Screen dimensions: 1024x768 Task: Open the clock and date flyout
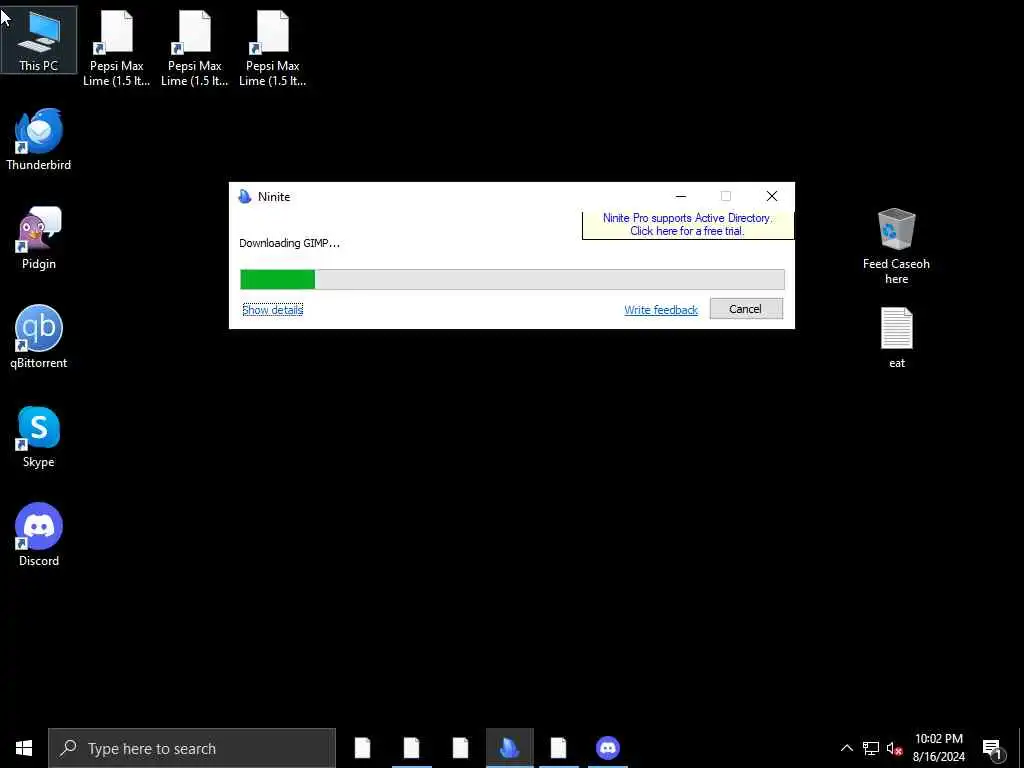(x=938, y=748)
